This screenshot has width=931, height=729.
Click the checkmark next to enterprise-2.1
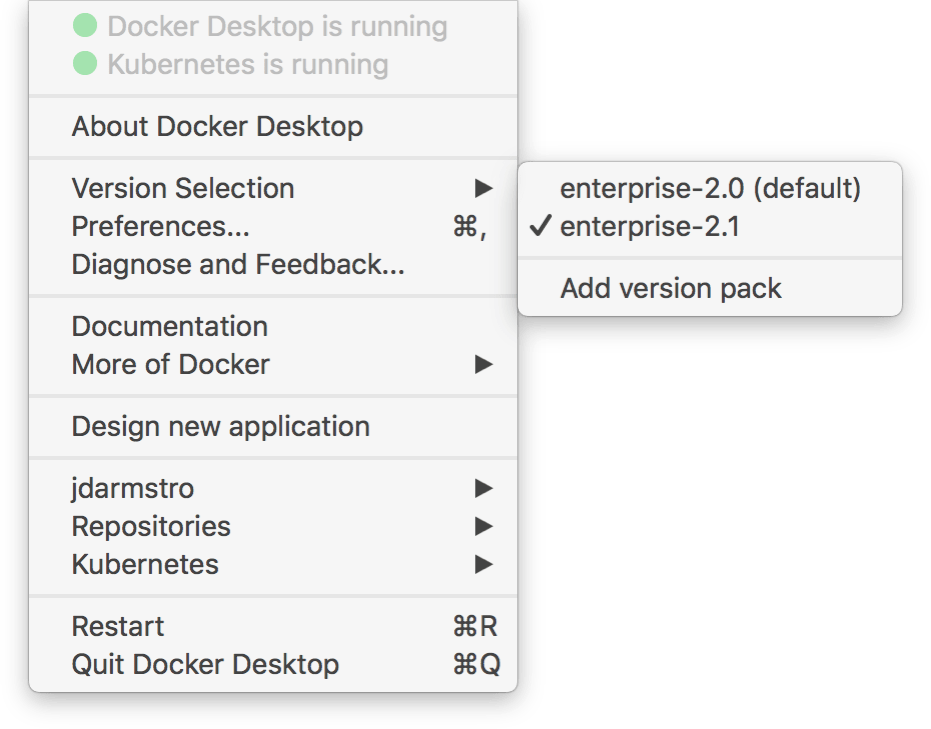click(540, 226)
